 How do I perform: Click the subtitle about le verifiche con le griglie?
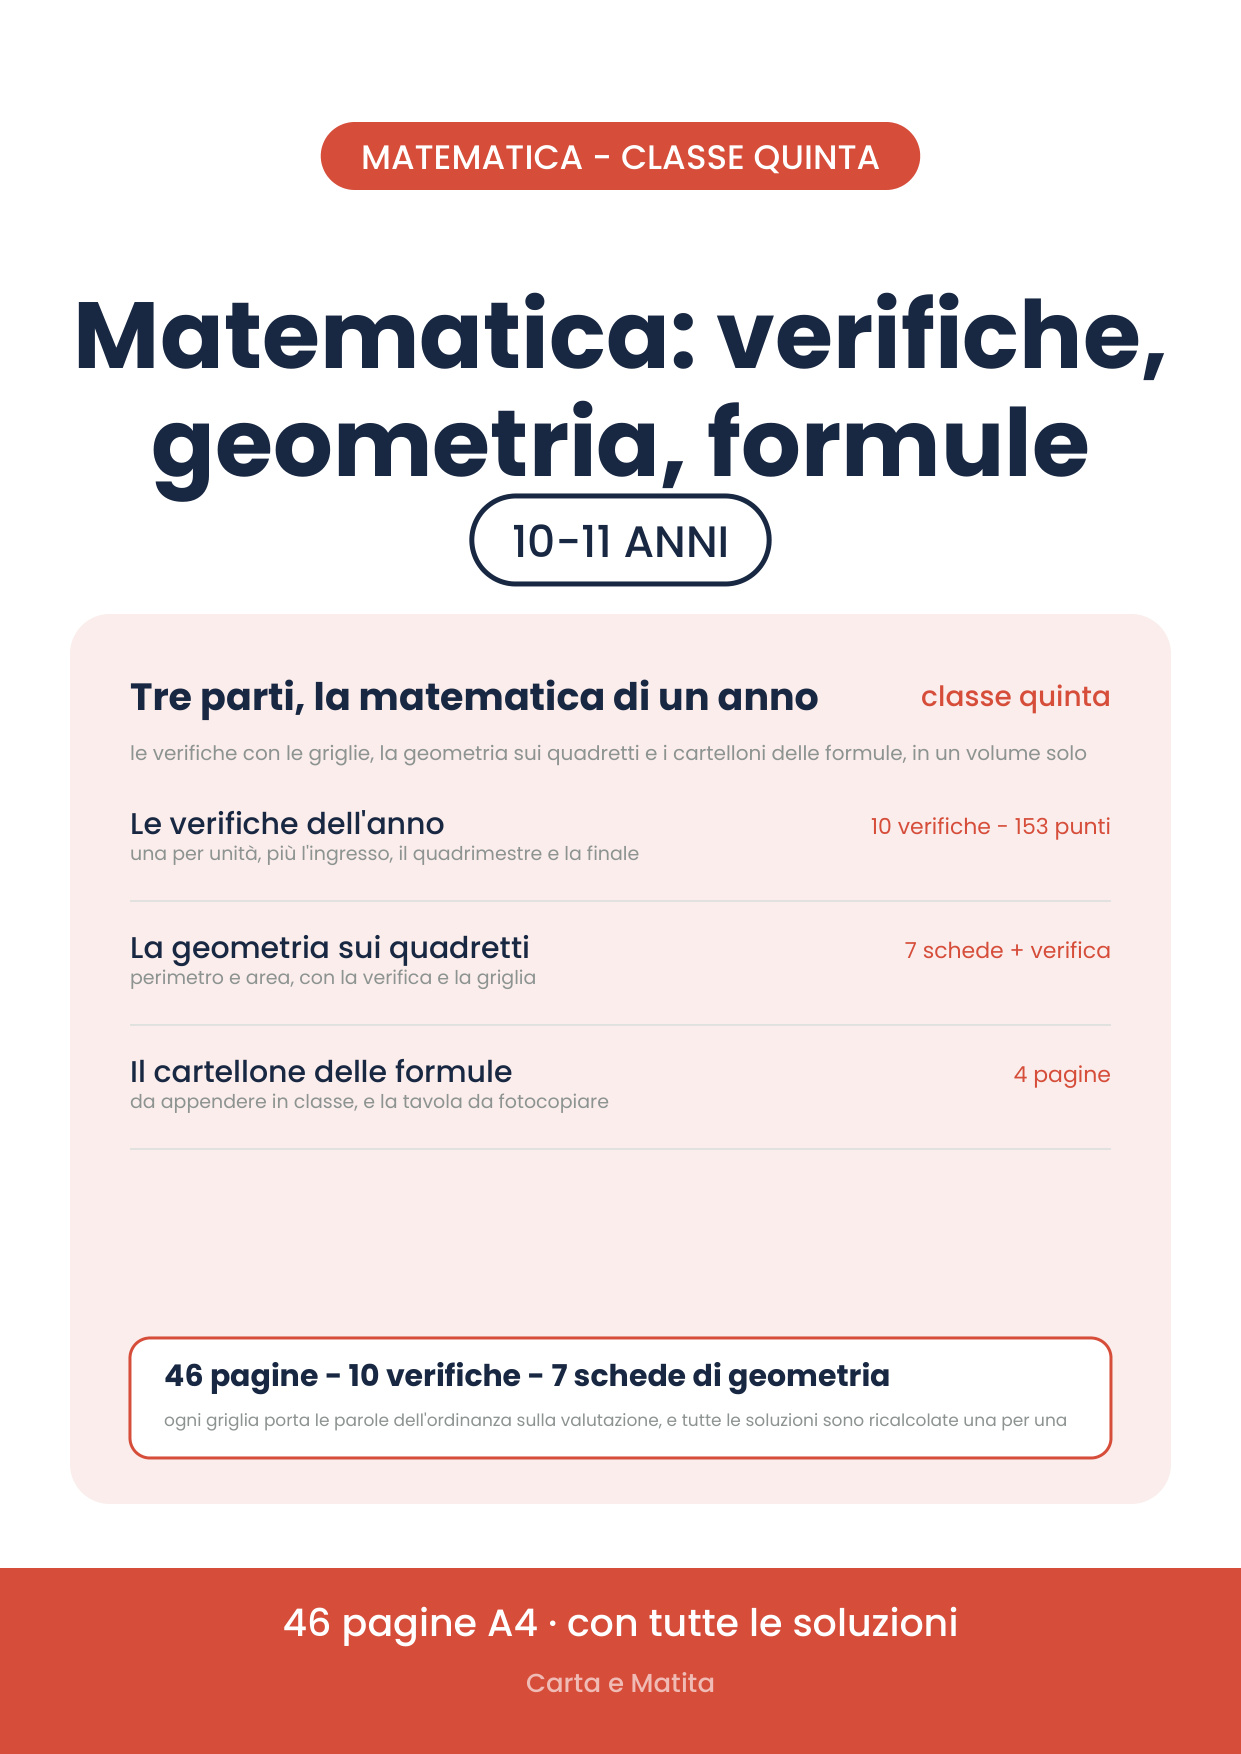(608, 753)
